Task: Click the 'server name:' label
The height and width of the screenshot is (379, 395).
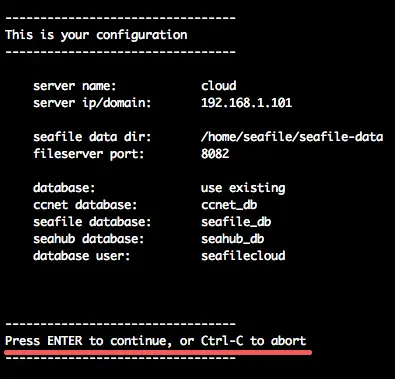Action: pos(75,86)
